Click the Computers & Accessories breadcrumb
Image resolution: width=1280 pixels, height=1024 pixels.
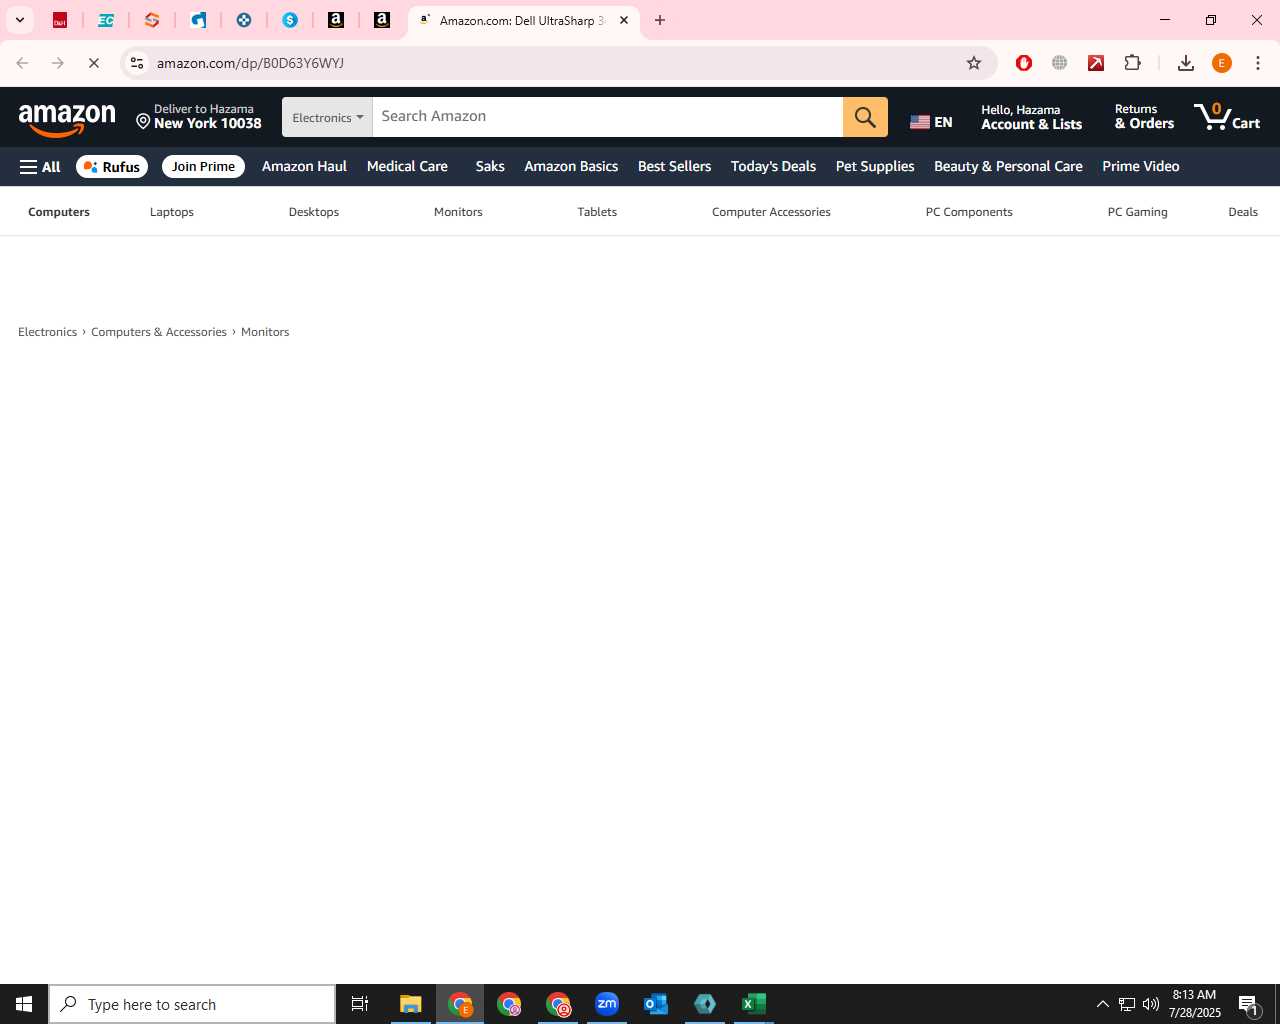(159, 332)
